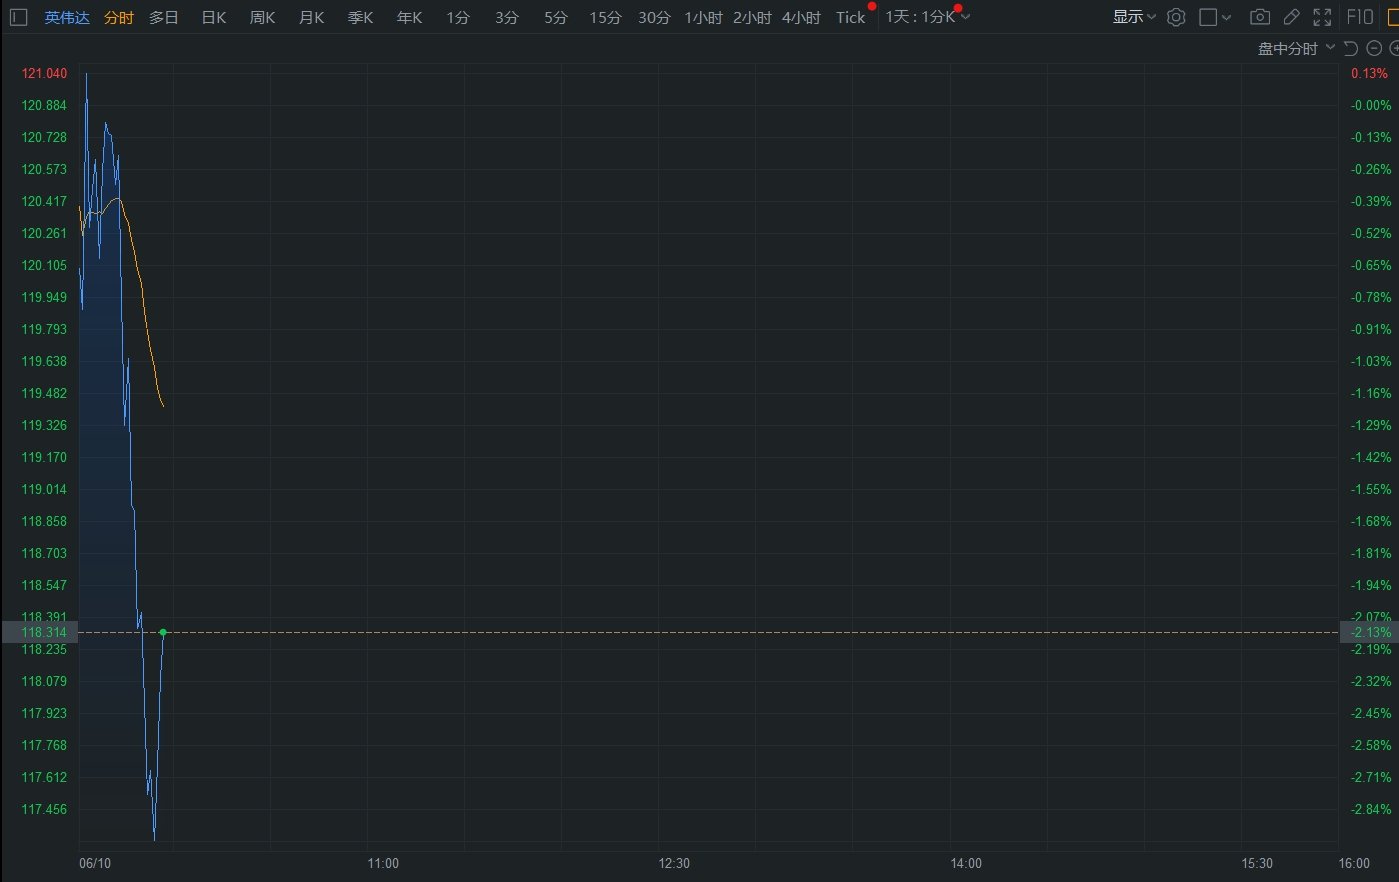Click the 11:00 time axis label

coord(383,863)
